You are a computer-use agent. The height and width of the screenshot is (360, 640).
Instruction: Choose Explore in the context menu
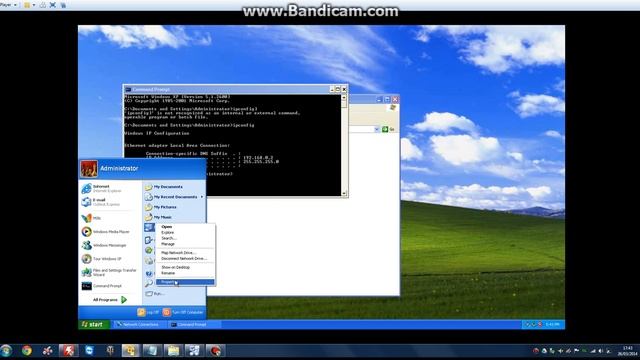click(185, 232)
